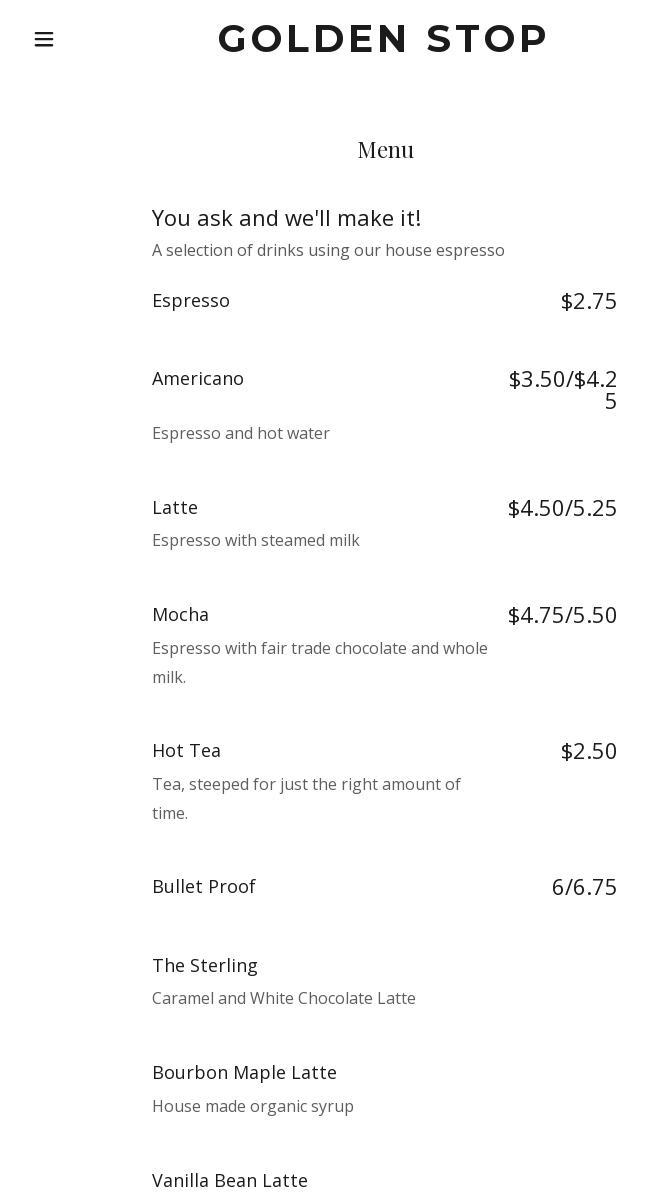This screenshot has height=1203, width=650.
Task: Select the Espresso menu item
Action: coord(191,301)
